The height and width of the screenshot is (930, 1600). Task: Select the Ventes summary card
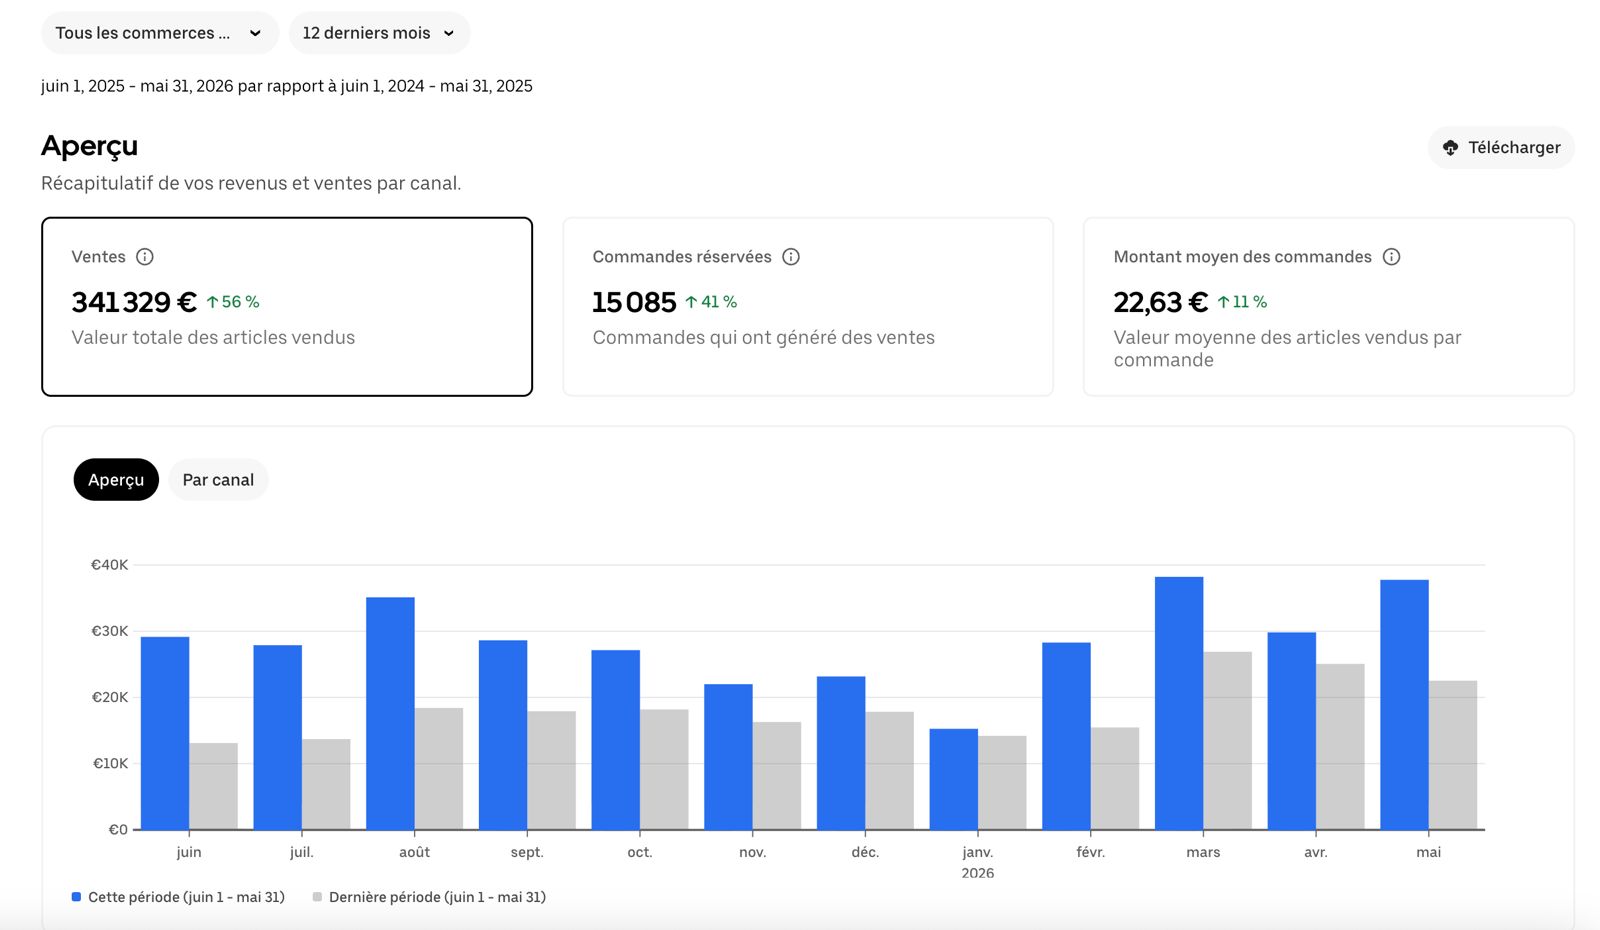287,307
